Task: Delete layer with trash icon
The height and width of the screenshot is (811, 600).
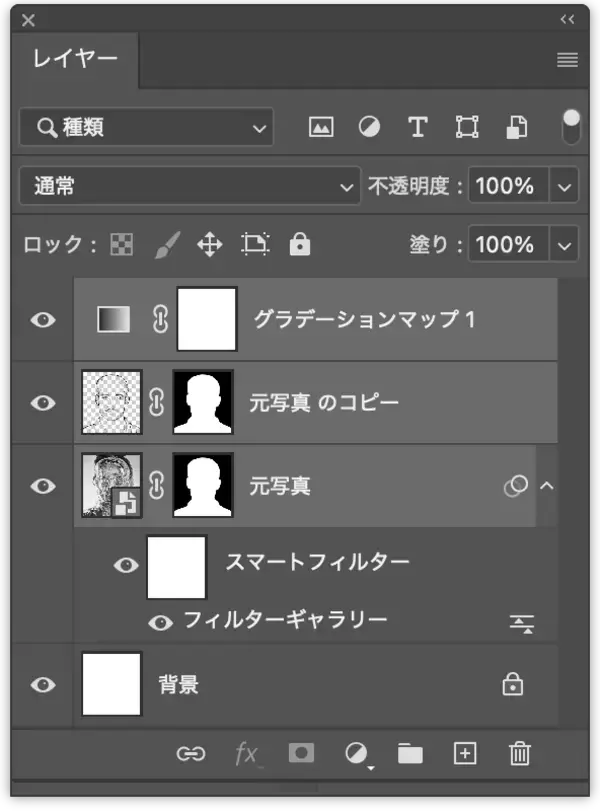Action: pyautogui.click(x=520, y=753)
